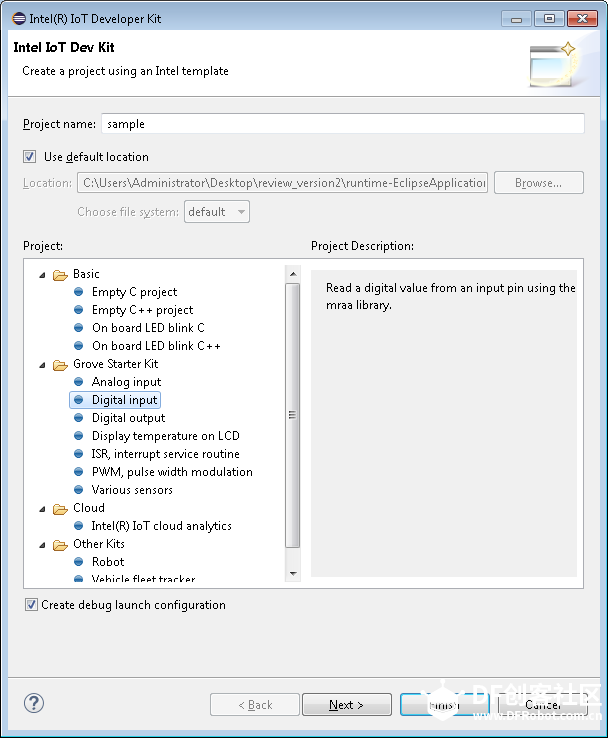Click the Browse button
This screenshot has height=738, width=608.
(539, 183)
